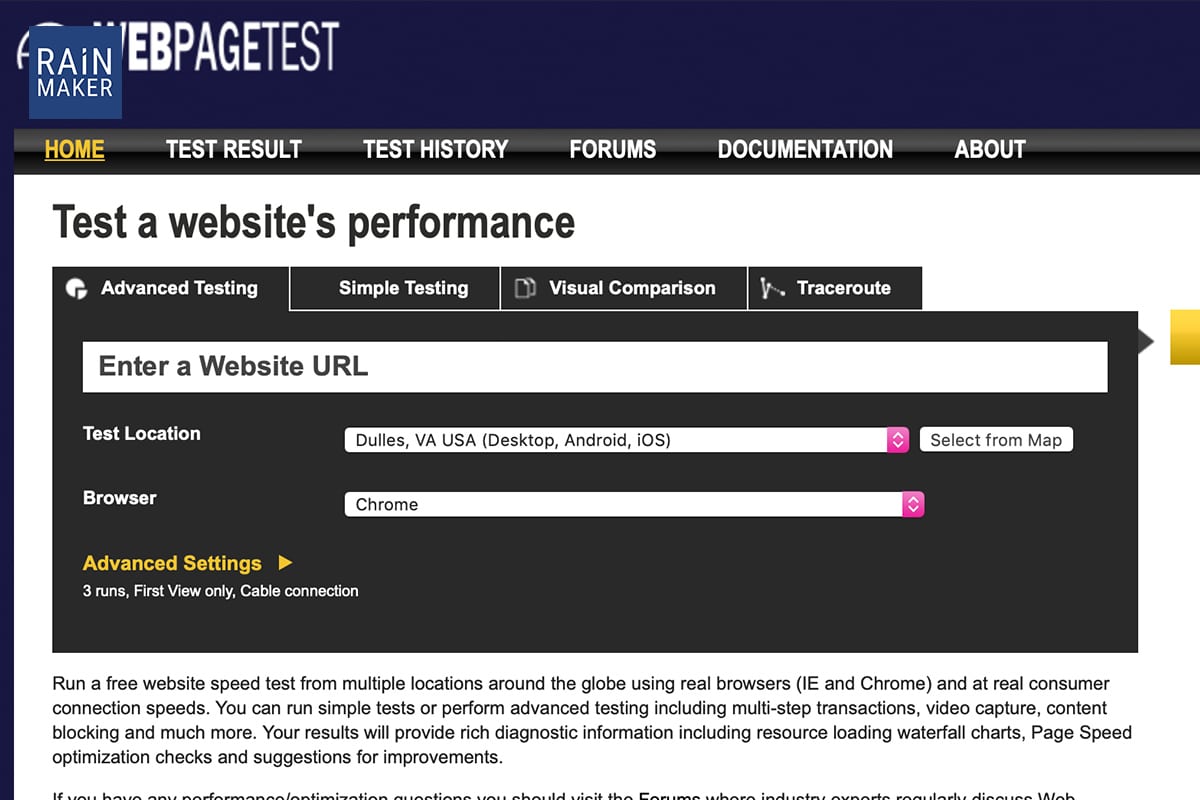This screenshot has height=800, width=1200.
Task: Click the gray arrow beside the URL field
Action: pyautogui.click(x=1146, y=342)
